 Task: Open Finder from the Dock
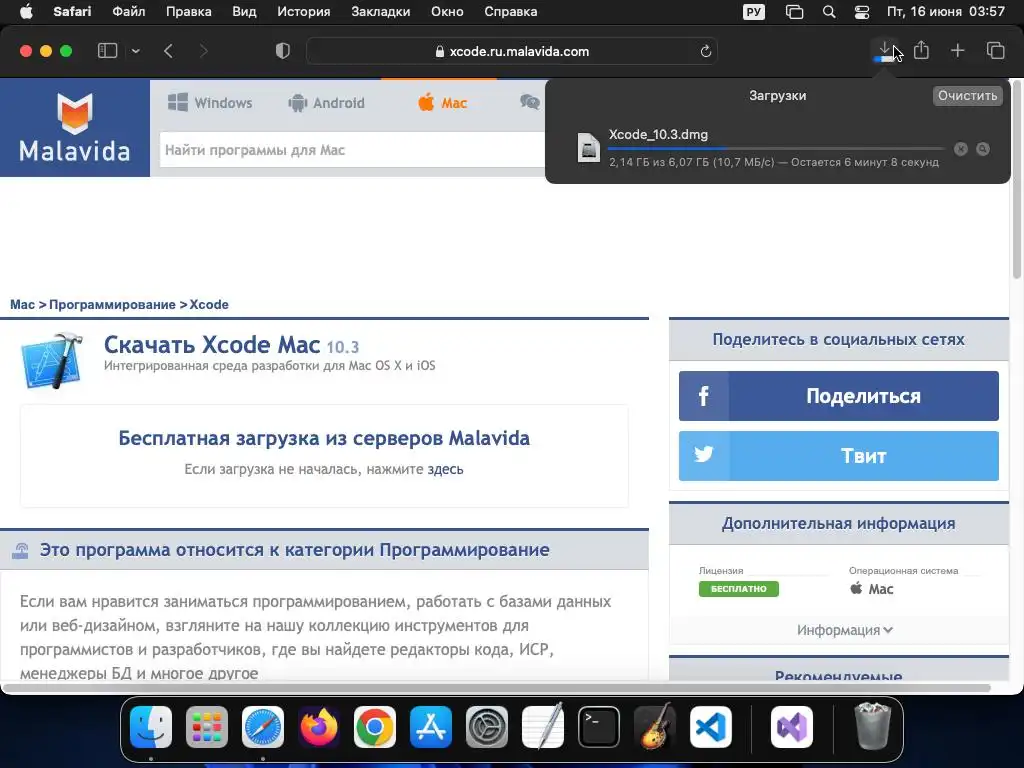pos(151,727)
